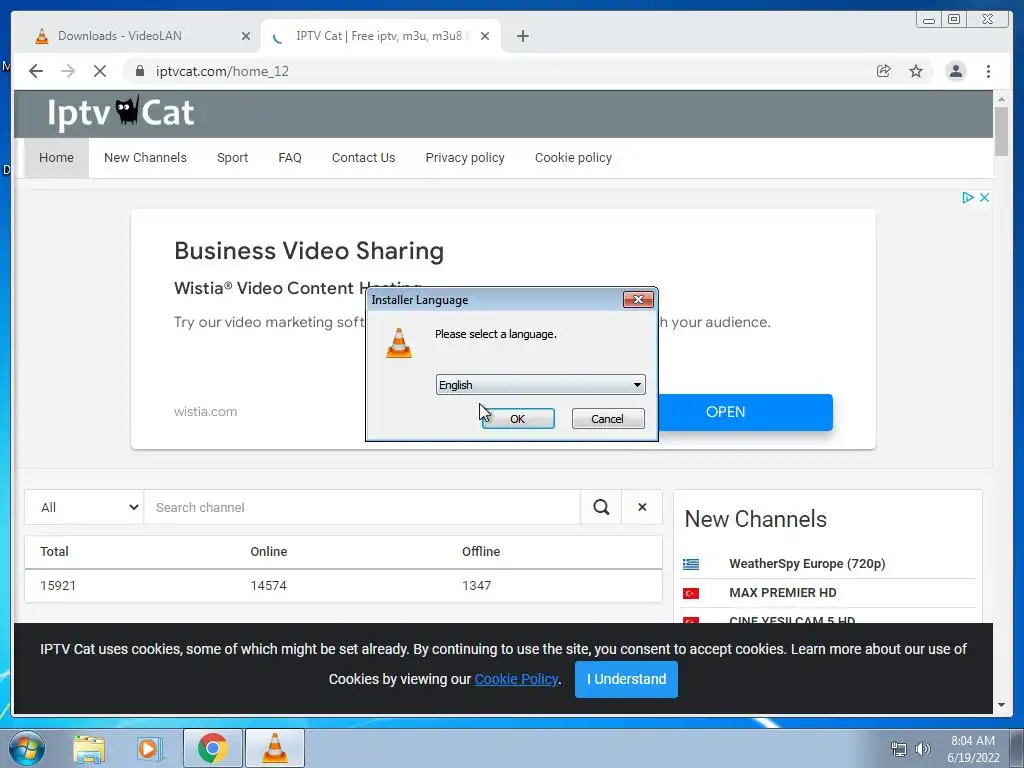Stop the page loading with the X

pos(100,71)
